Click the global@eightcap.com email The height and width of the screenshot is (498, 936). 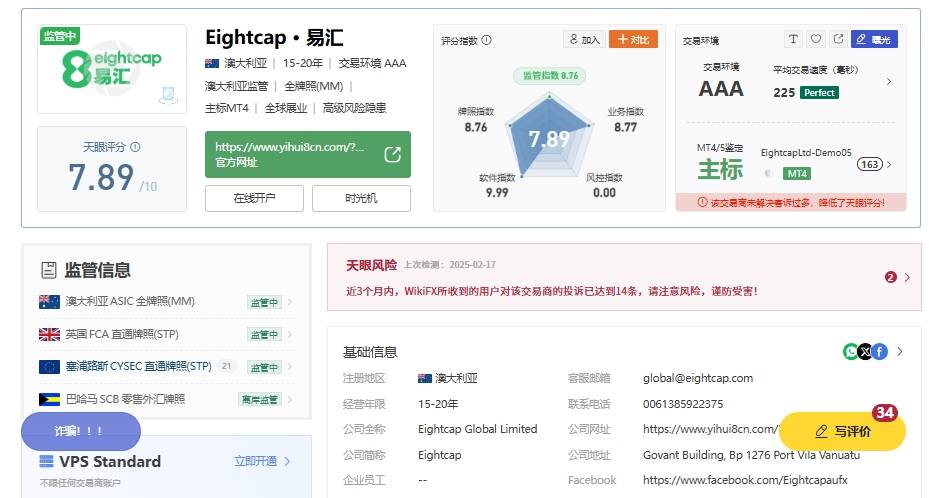[698, 378]
